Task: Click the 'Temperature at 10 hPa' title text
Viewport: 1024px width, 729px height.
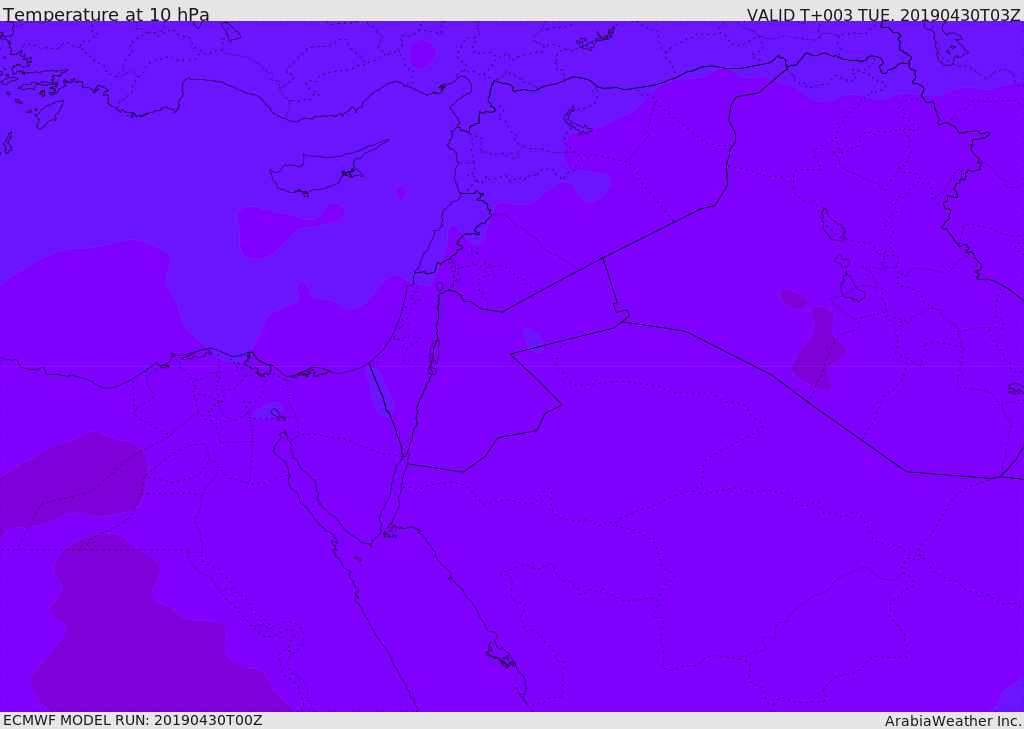Action: pyautogui.click(x=106, y=14)
